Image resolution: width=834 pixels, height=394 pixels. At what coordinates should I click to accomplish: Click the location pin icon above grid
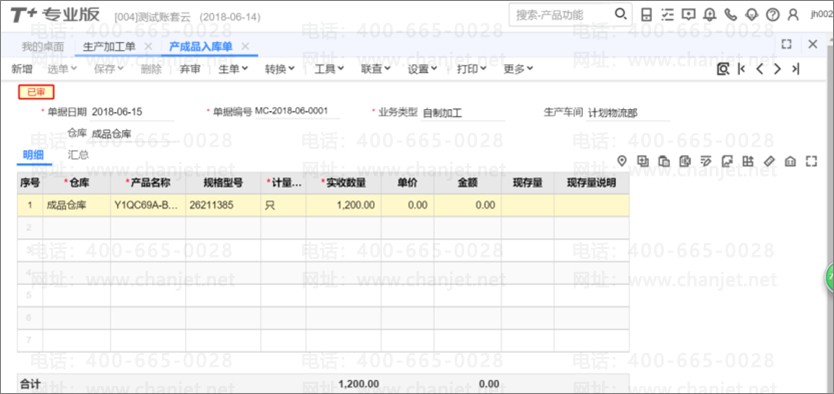pos(622,161)
